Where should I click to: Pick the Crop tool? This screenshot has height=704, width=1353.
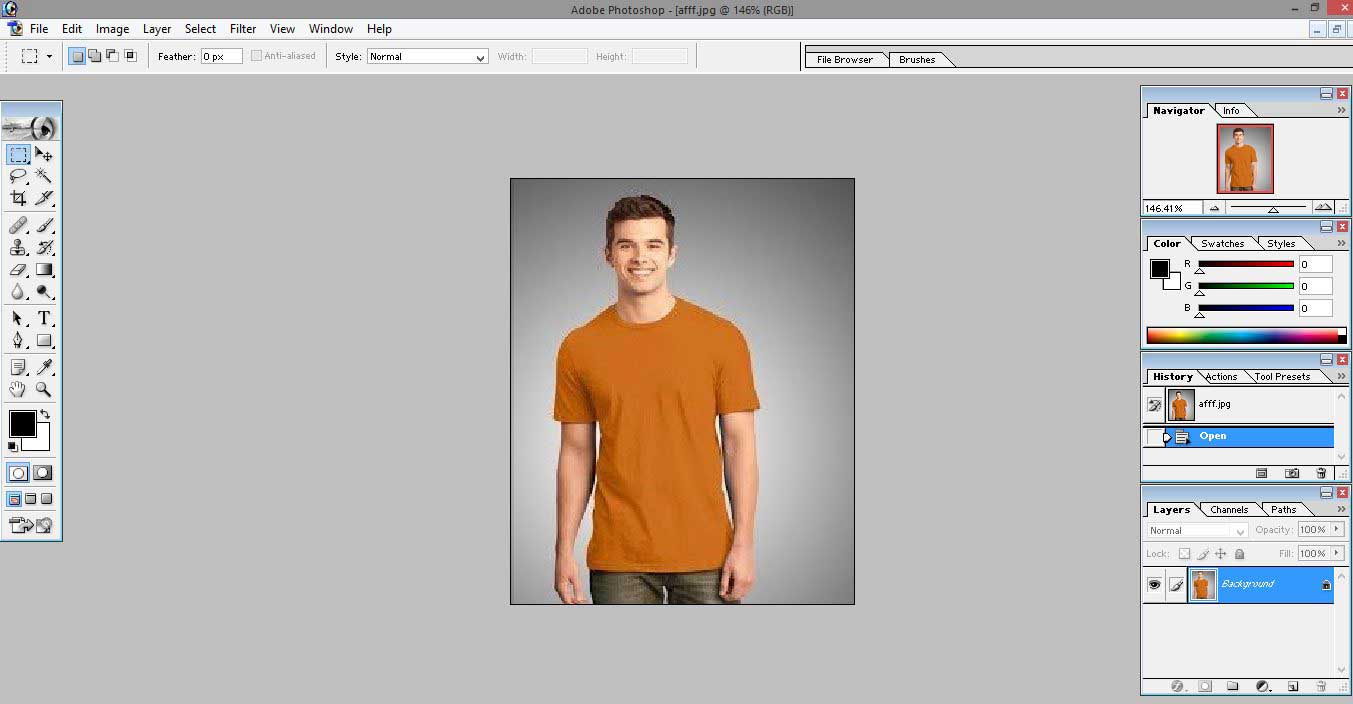coord(18,198)
